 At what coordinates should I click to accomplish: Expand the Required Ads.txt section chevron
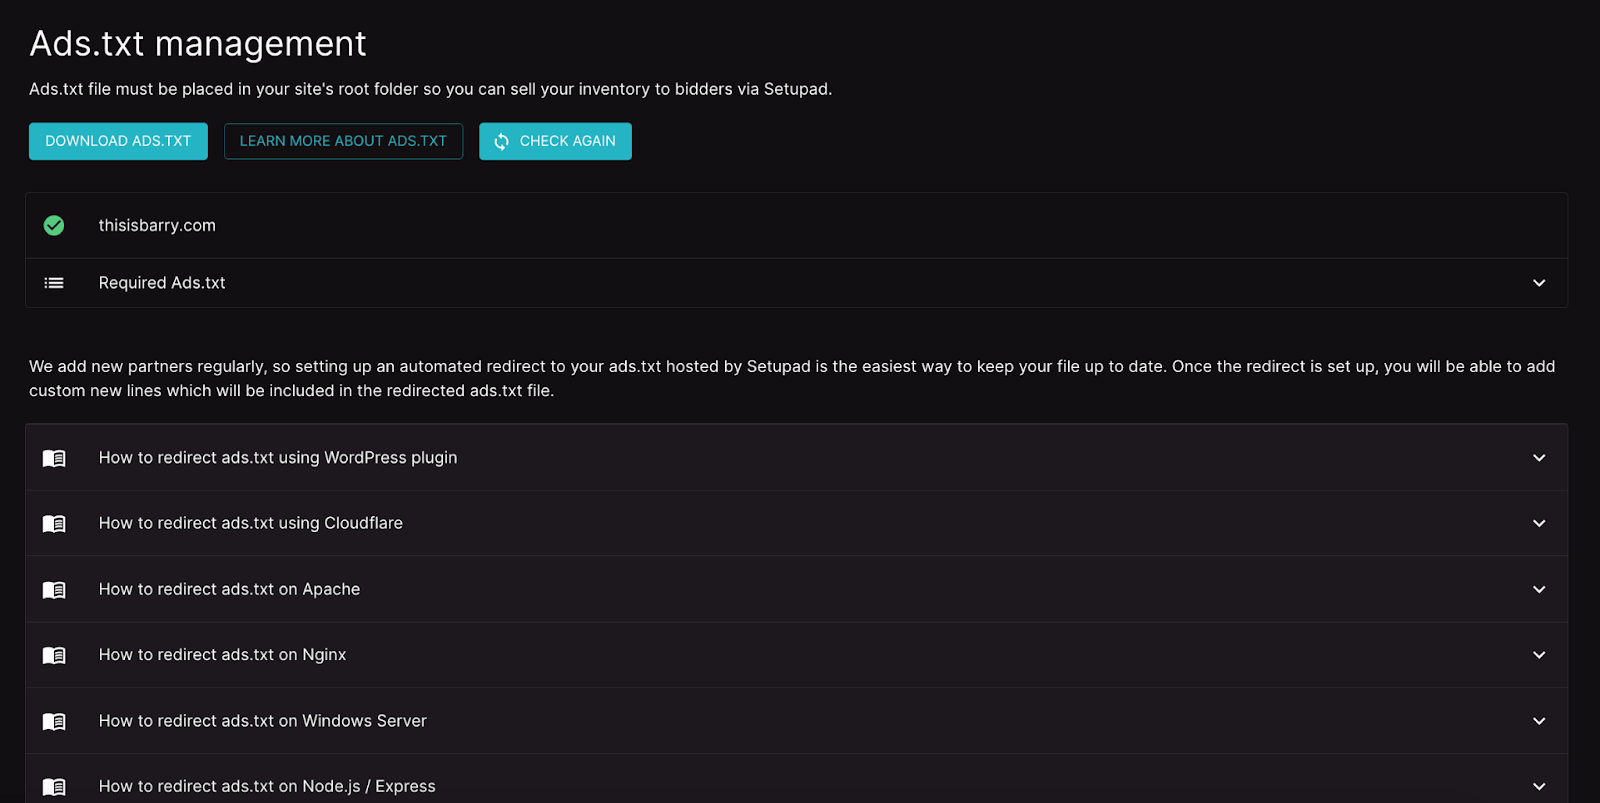coord(1539,283)
